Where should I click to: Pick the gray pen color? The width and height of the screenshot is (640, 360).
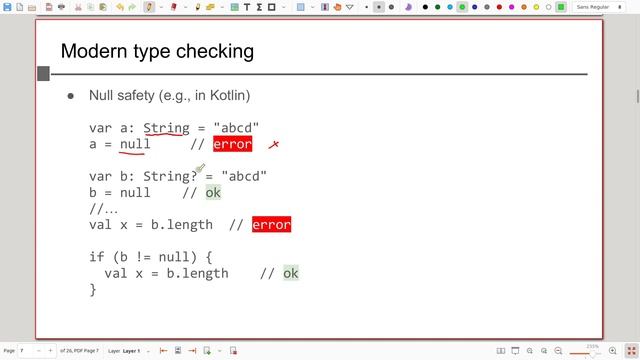pos(487,7)
